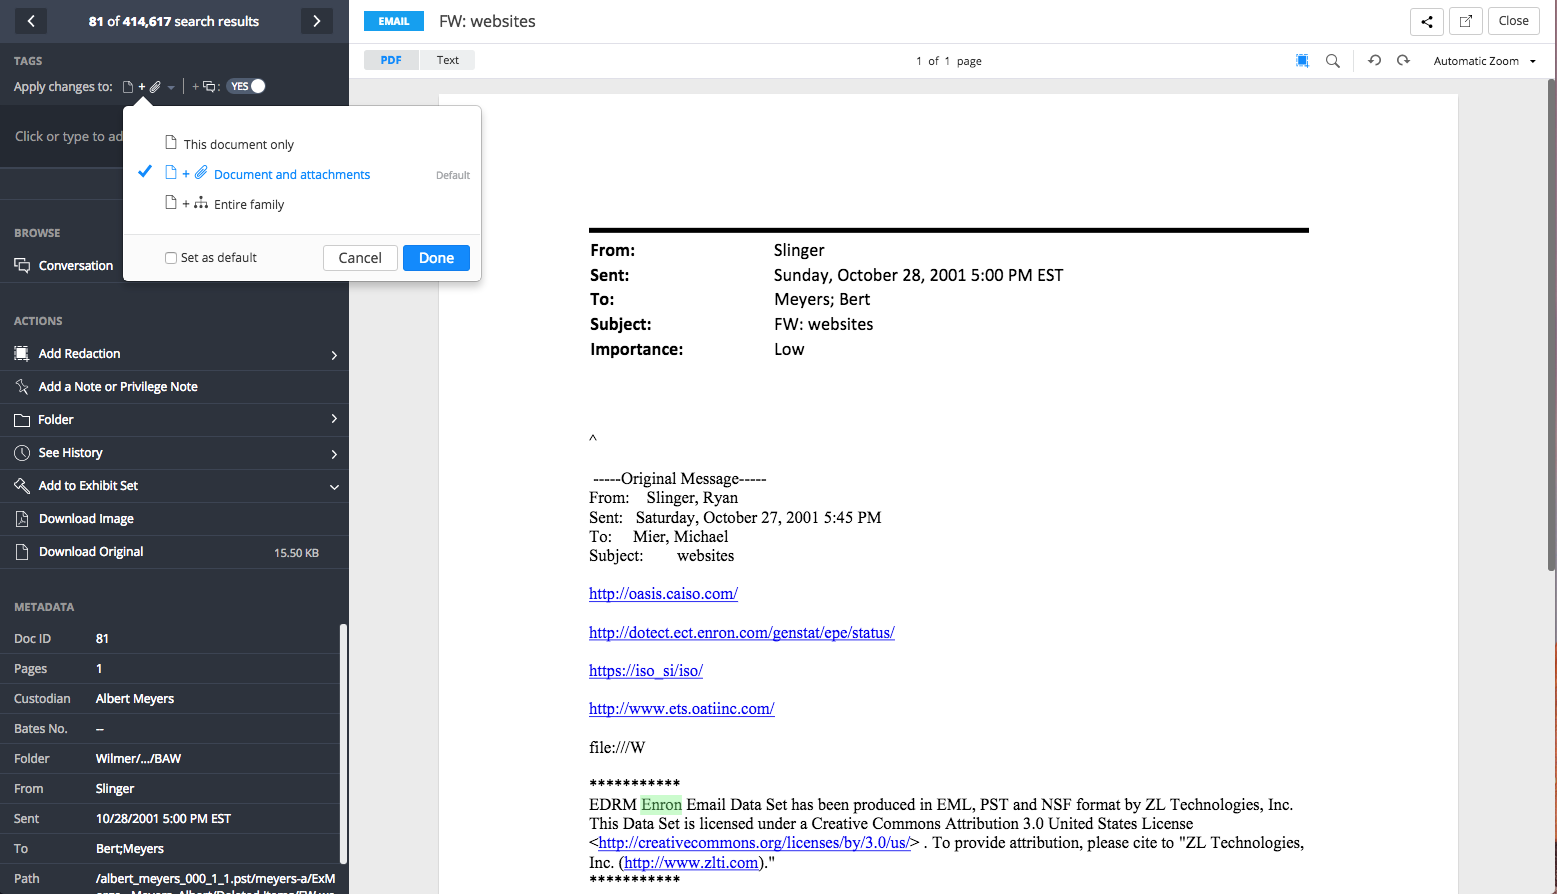Image resolution: width=1557 pixels, height=894 pixels.
Task: Open the oasis.caiso.com link
Action: (663, 594)
